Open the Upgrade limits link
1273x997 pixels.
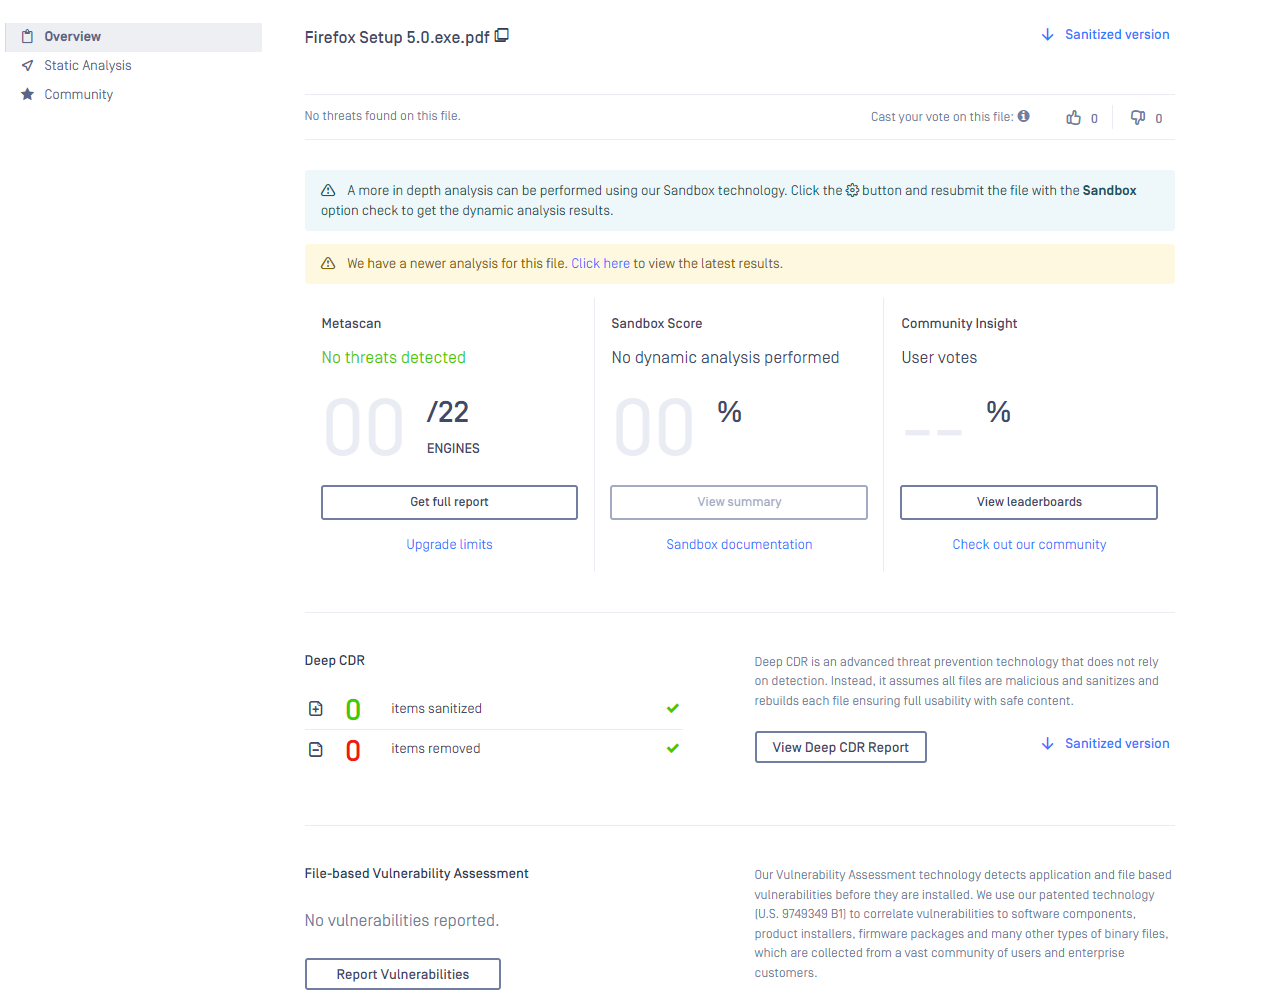[449, 545]
